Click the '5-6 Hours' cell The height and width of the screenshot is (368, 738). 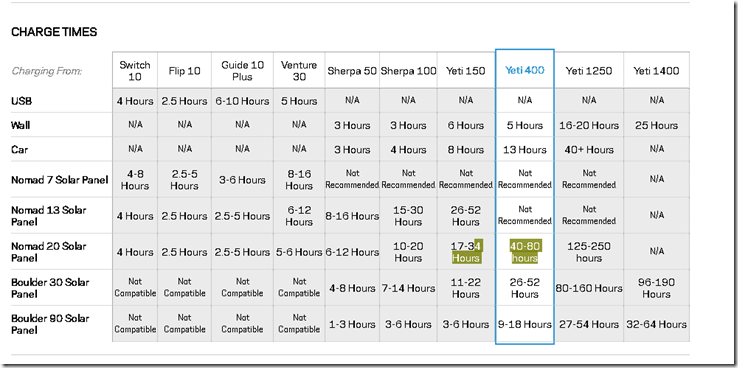299,252
